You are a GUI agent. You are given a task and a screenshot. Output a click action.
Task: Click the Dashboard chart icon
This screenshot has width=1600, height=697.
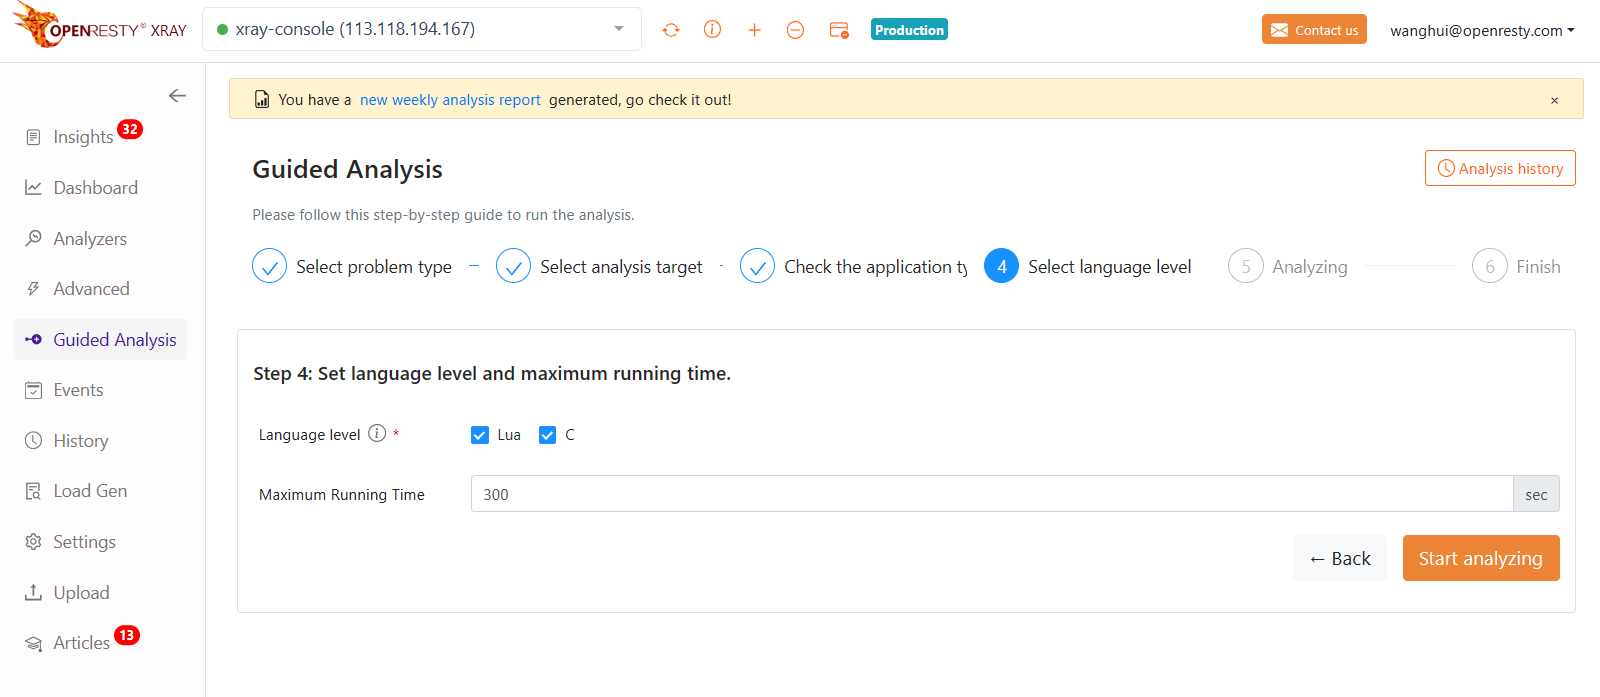point(33,188)
